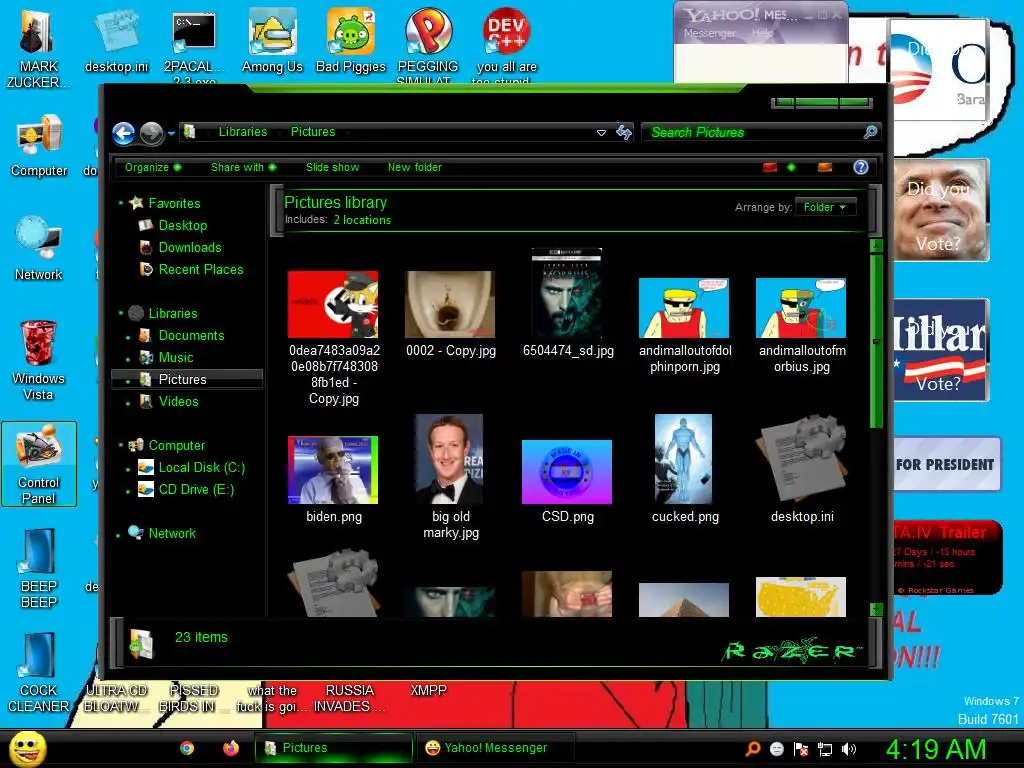The width and height of the screenshot is (1024, 768).
Task: Click the file list scroll up arrow
Action: click(876, 246)
